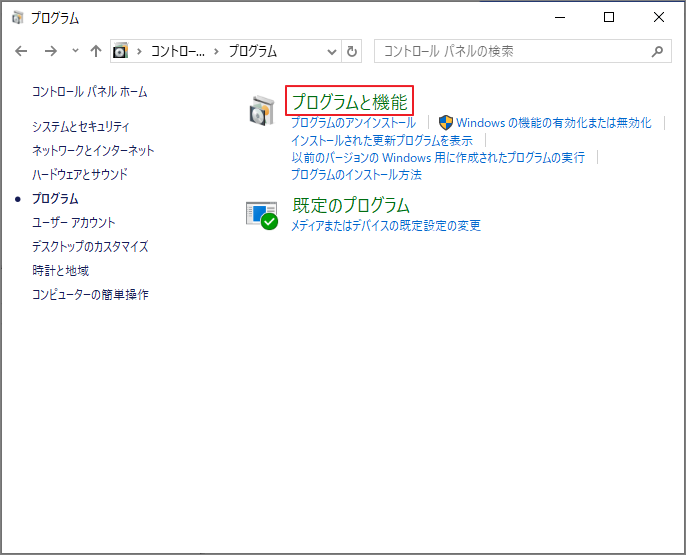Go forward with the right arrow
This screenshot has width=686, height=555.
click(51, 51)
